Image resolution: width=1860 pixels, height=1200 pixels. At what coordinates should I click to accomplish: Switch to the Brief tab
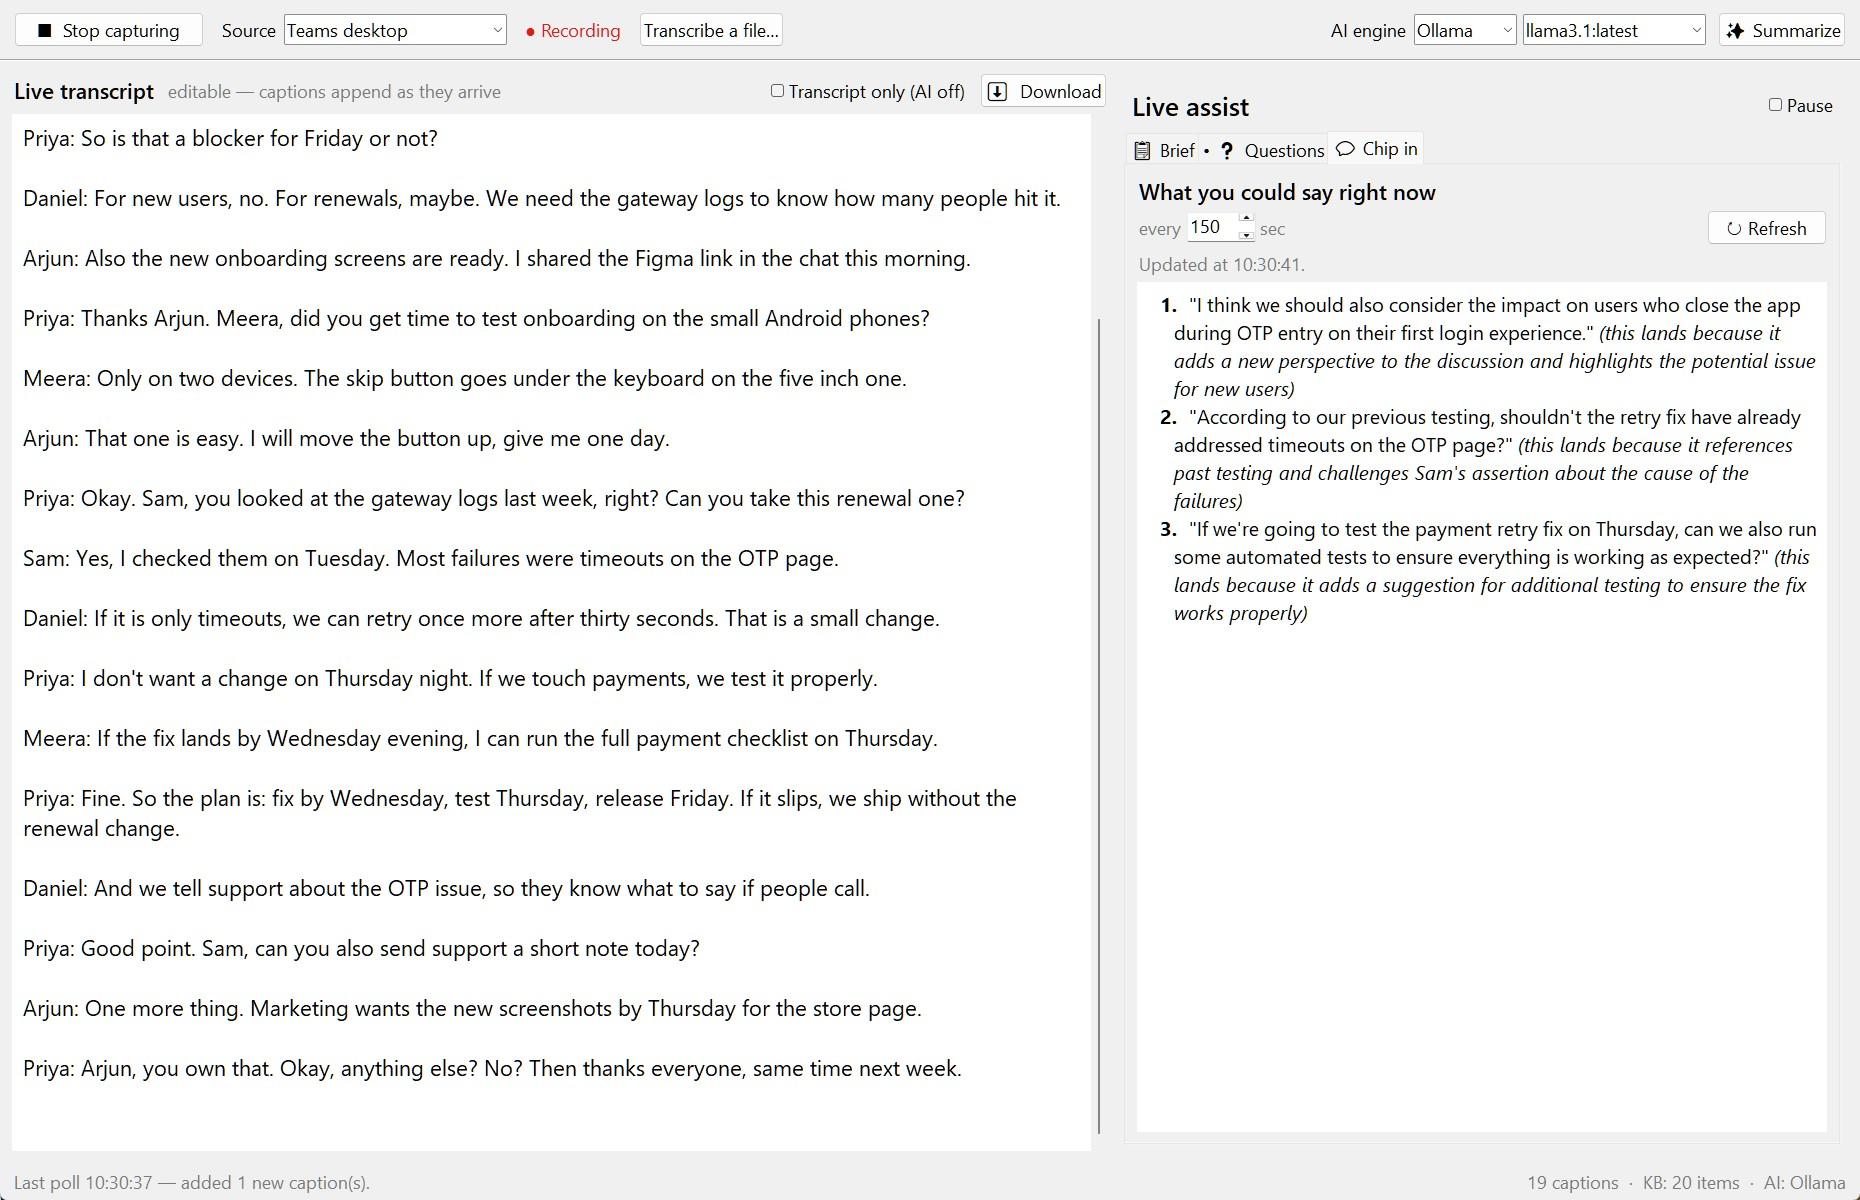1164,150
